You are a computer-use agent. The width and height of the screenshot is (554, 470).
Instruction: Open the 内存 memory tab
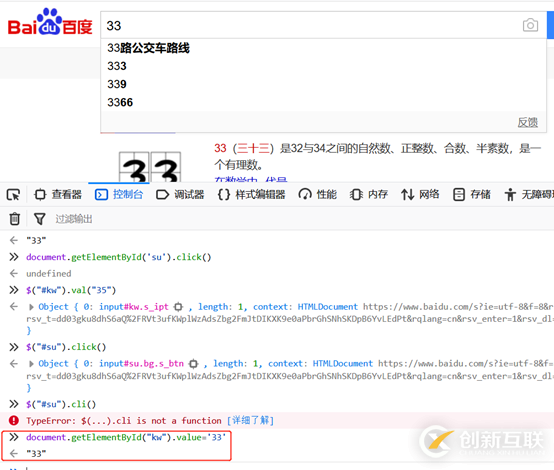click(x=369, y=194)
